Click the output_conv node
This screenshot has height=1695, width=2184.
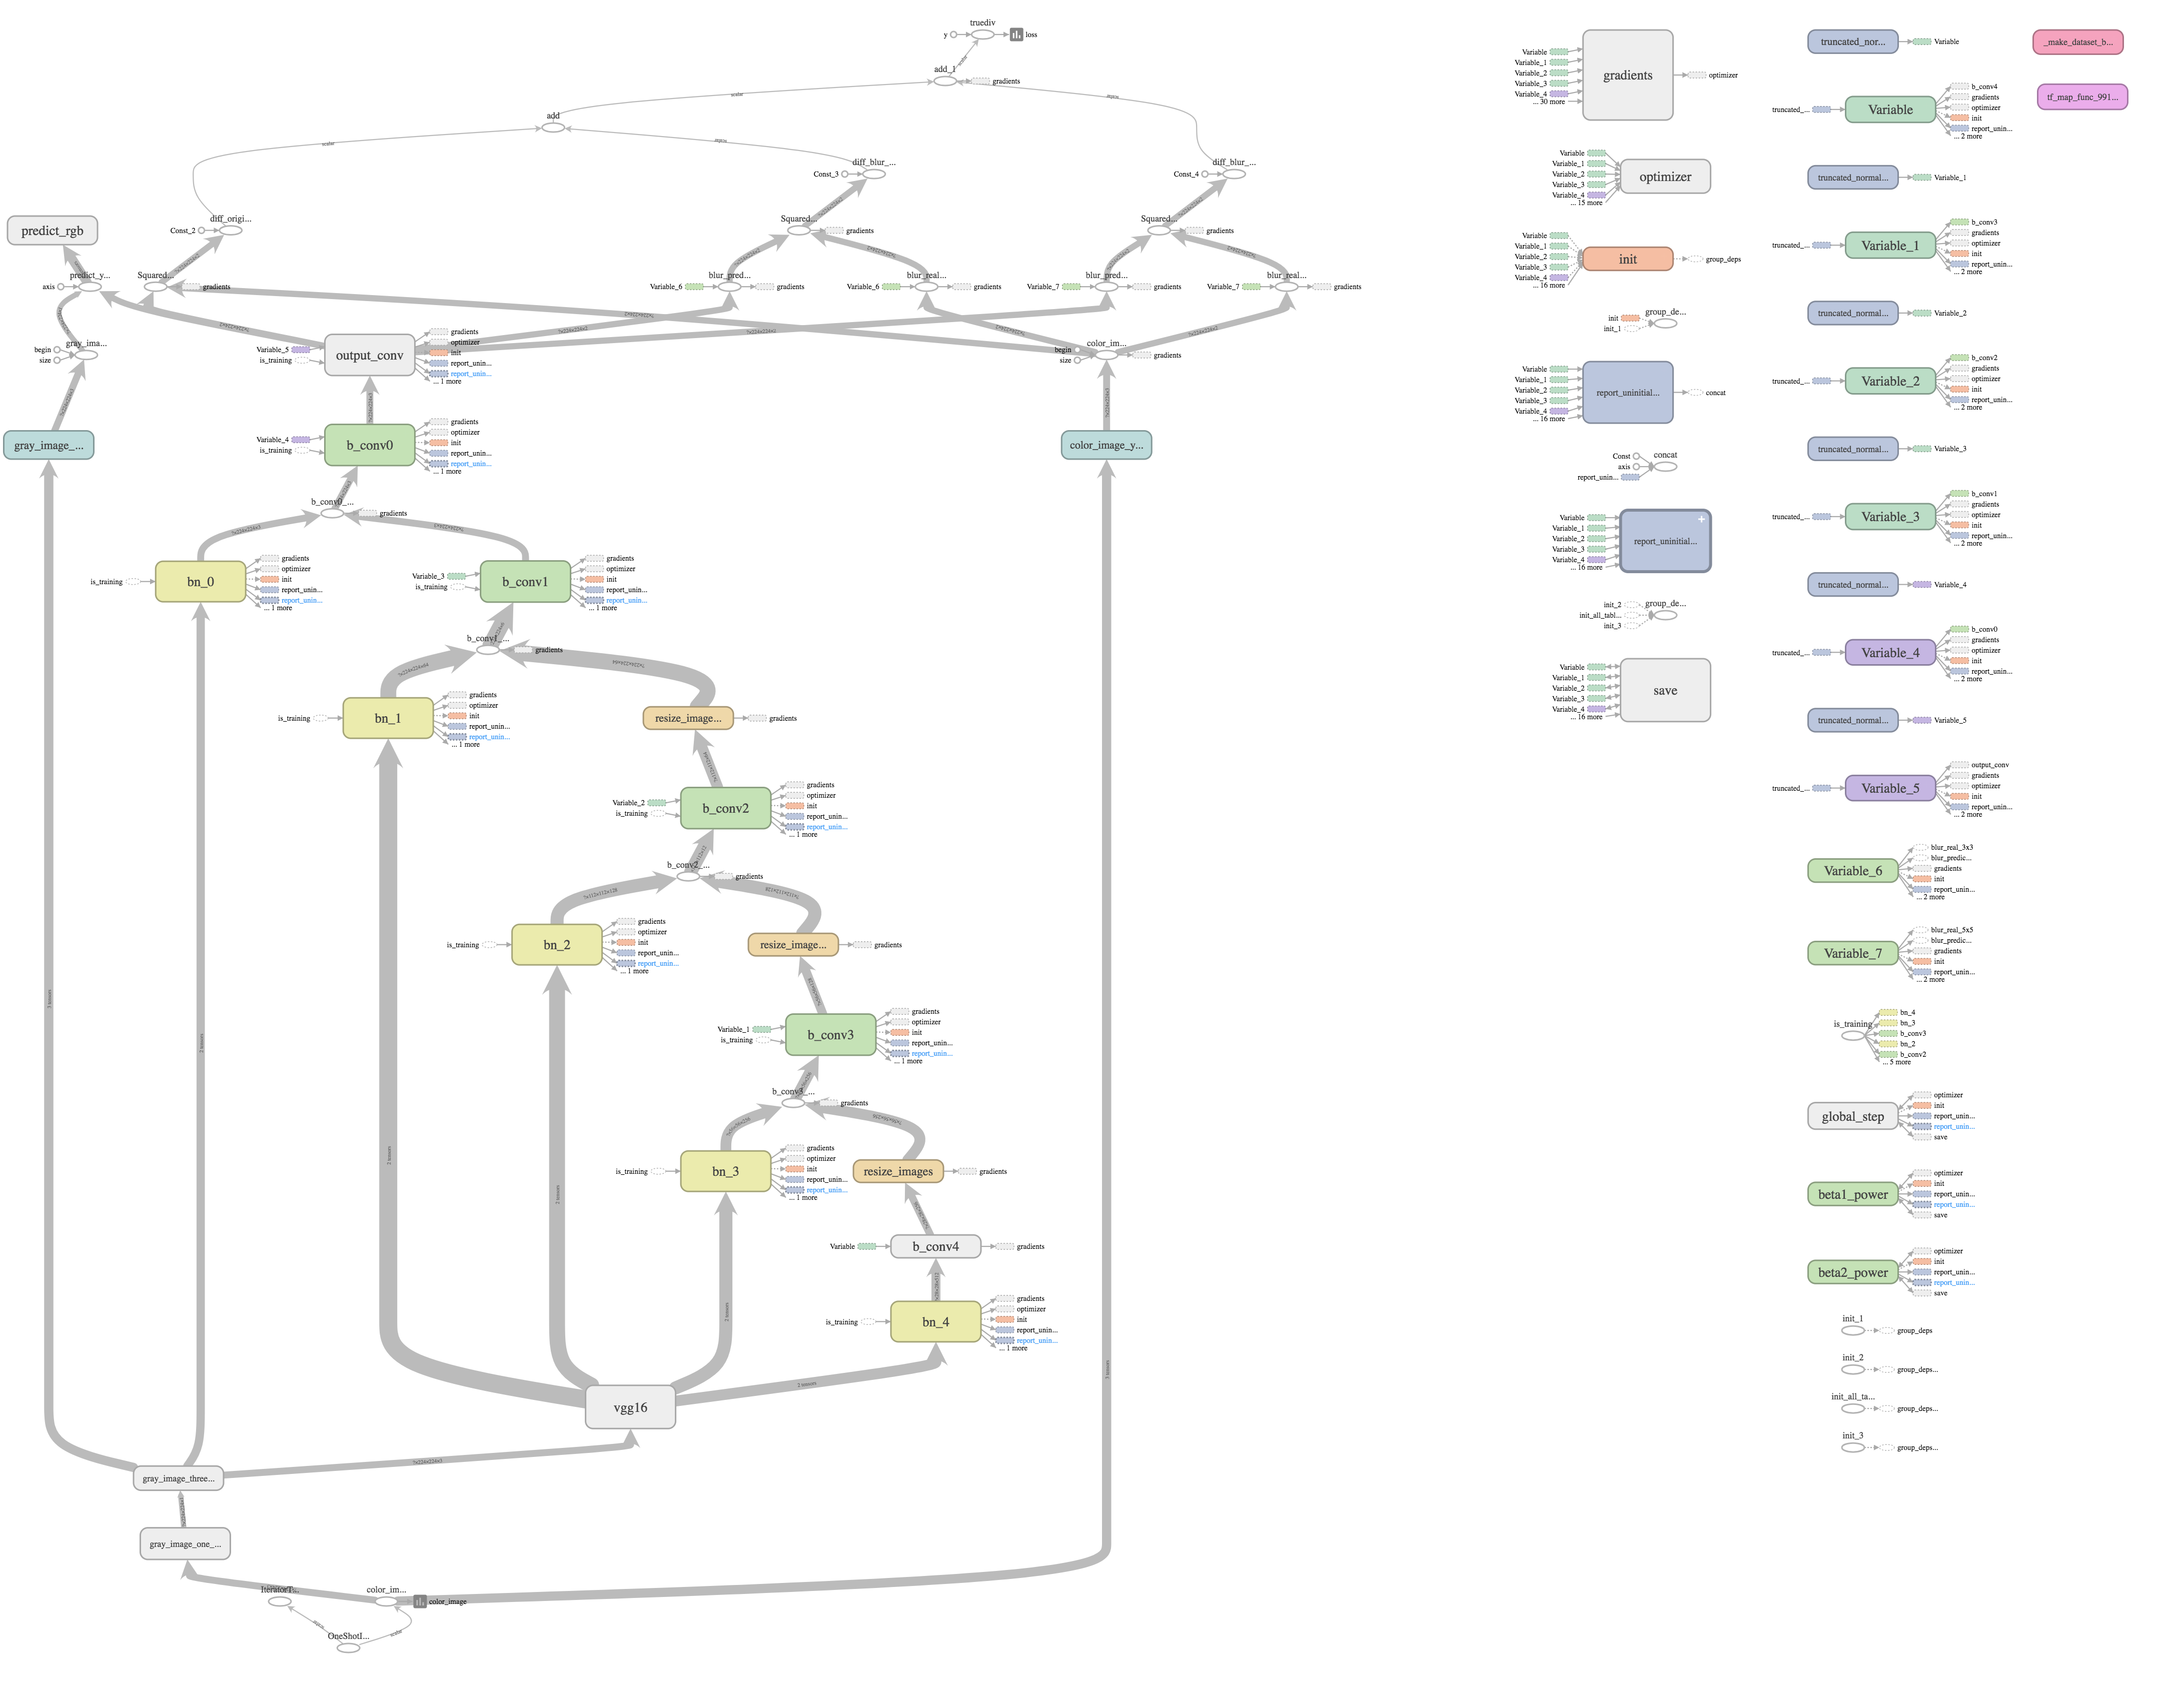point(369,355)
